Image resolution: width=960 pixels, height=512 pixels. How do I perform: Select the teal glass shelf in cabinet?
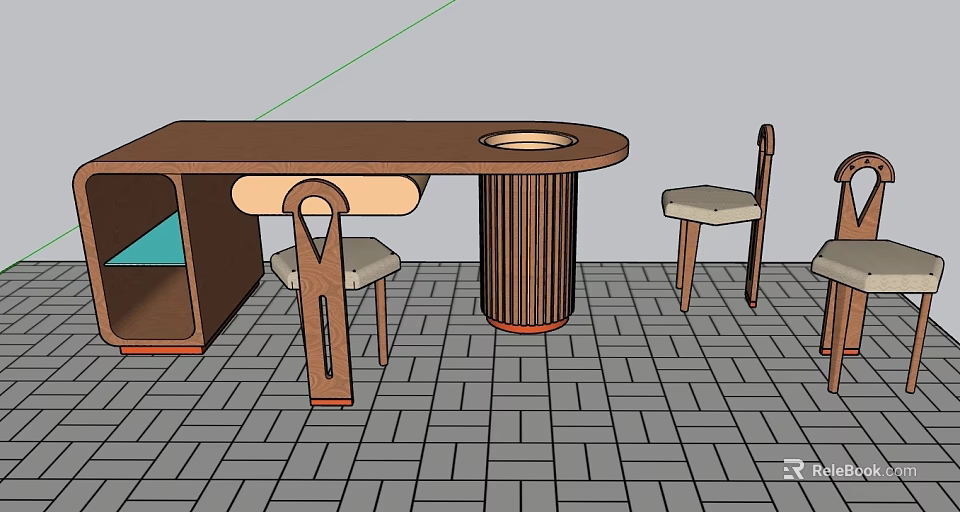pyautogui.click(x=153, y=243)
